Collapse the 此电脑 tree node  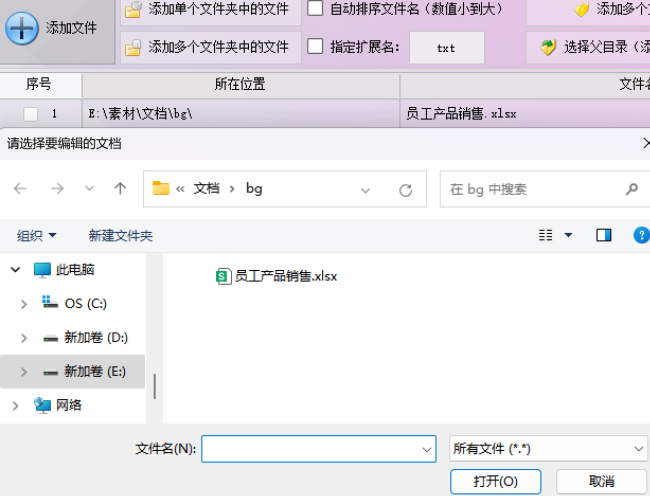pyautogui.click(x=15, y=270)
